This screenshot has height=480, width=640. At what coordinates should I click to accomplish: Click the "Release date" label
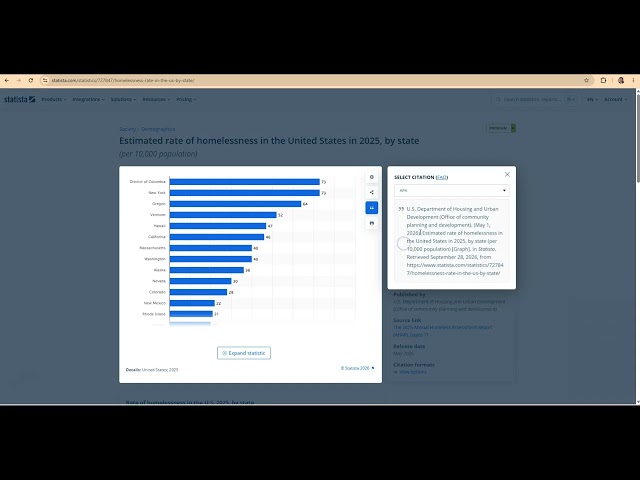tap(409, 346)
